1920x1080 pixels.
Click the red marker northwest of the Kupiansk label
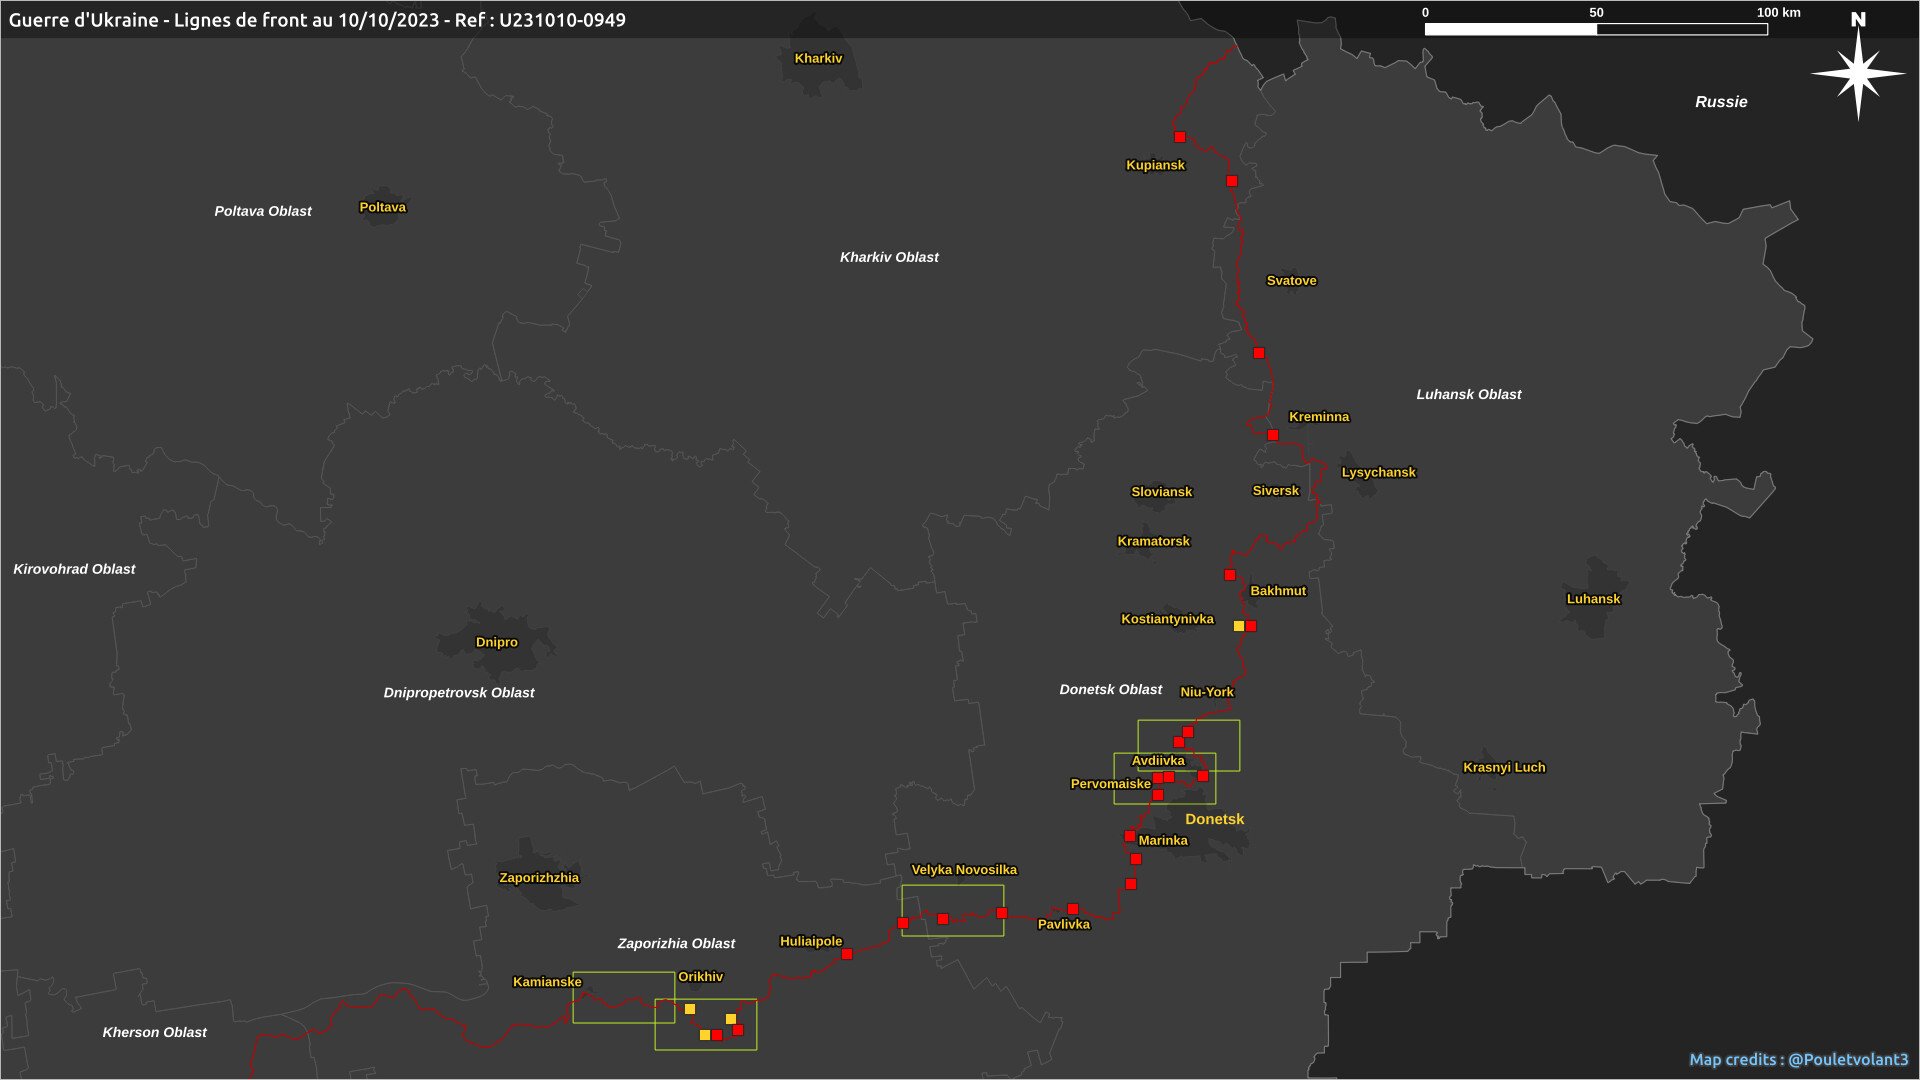point(1180,137)
